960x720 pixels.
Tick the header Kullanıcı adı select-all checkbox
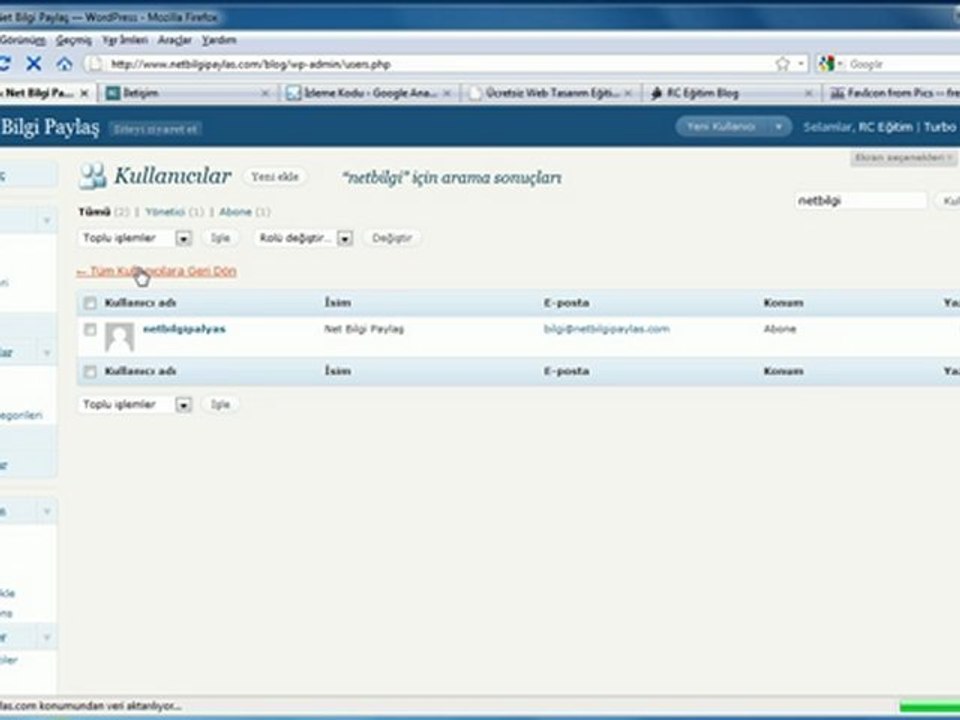pos(90,303)
